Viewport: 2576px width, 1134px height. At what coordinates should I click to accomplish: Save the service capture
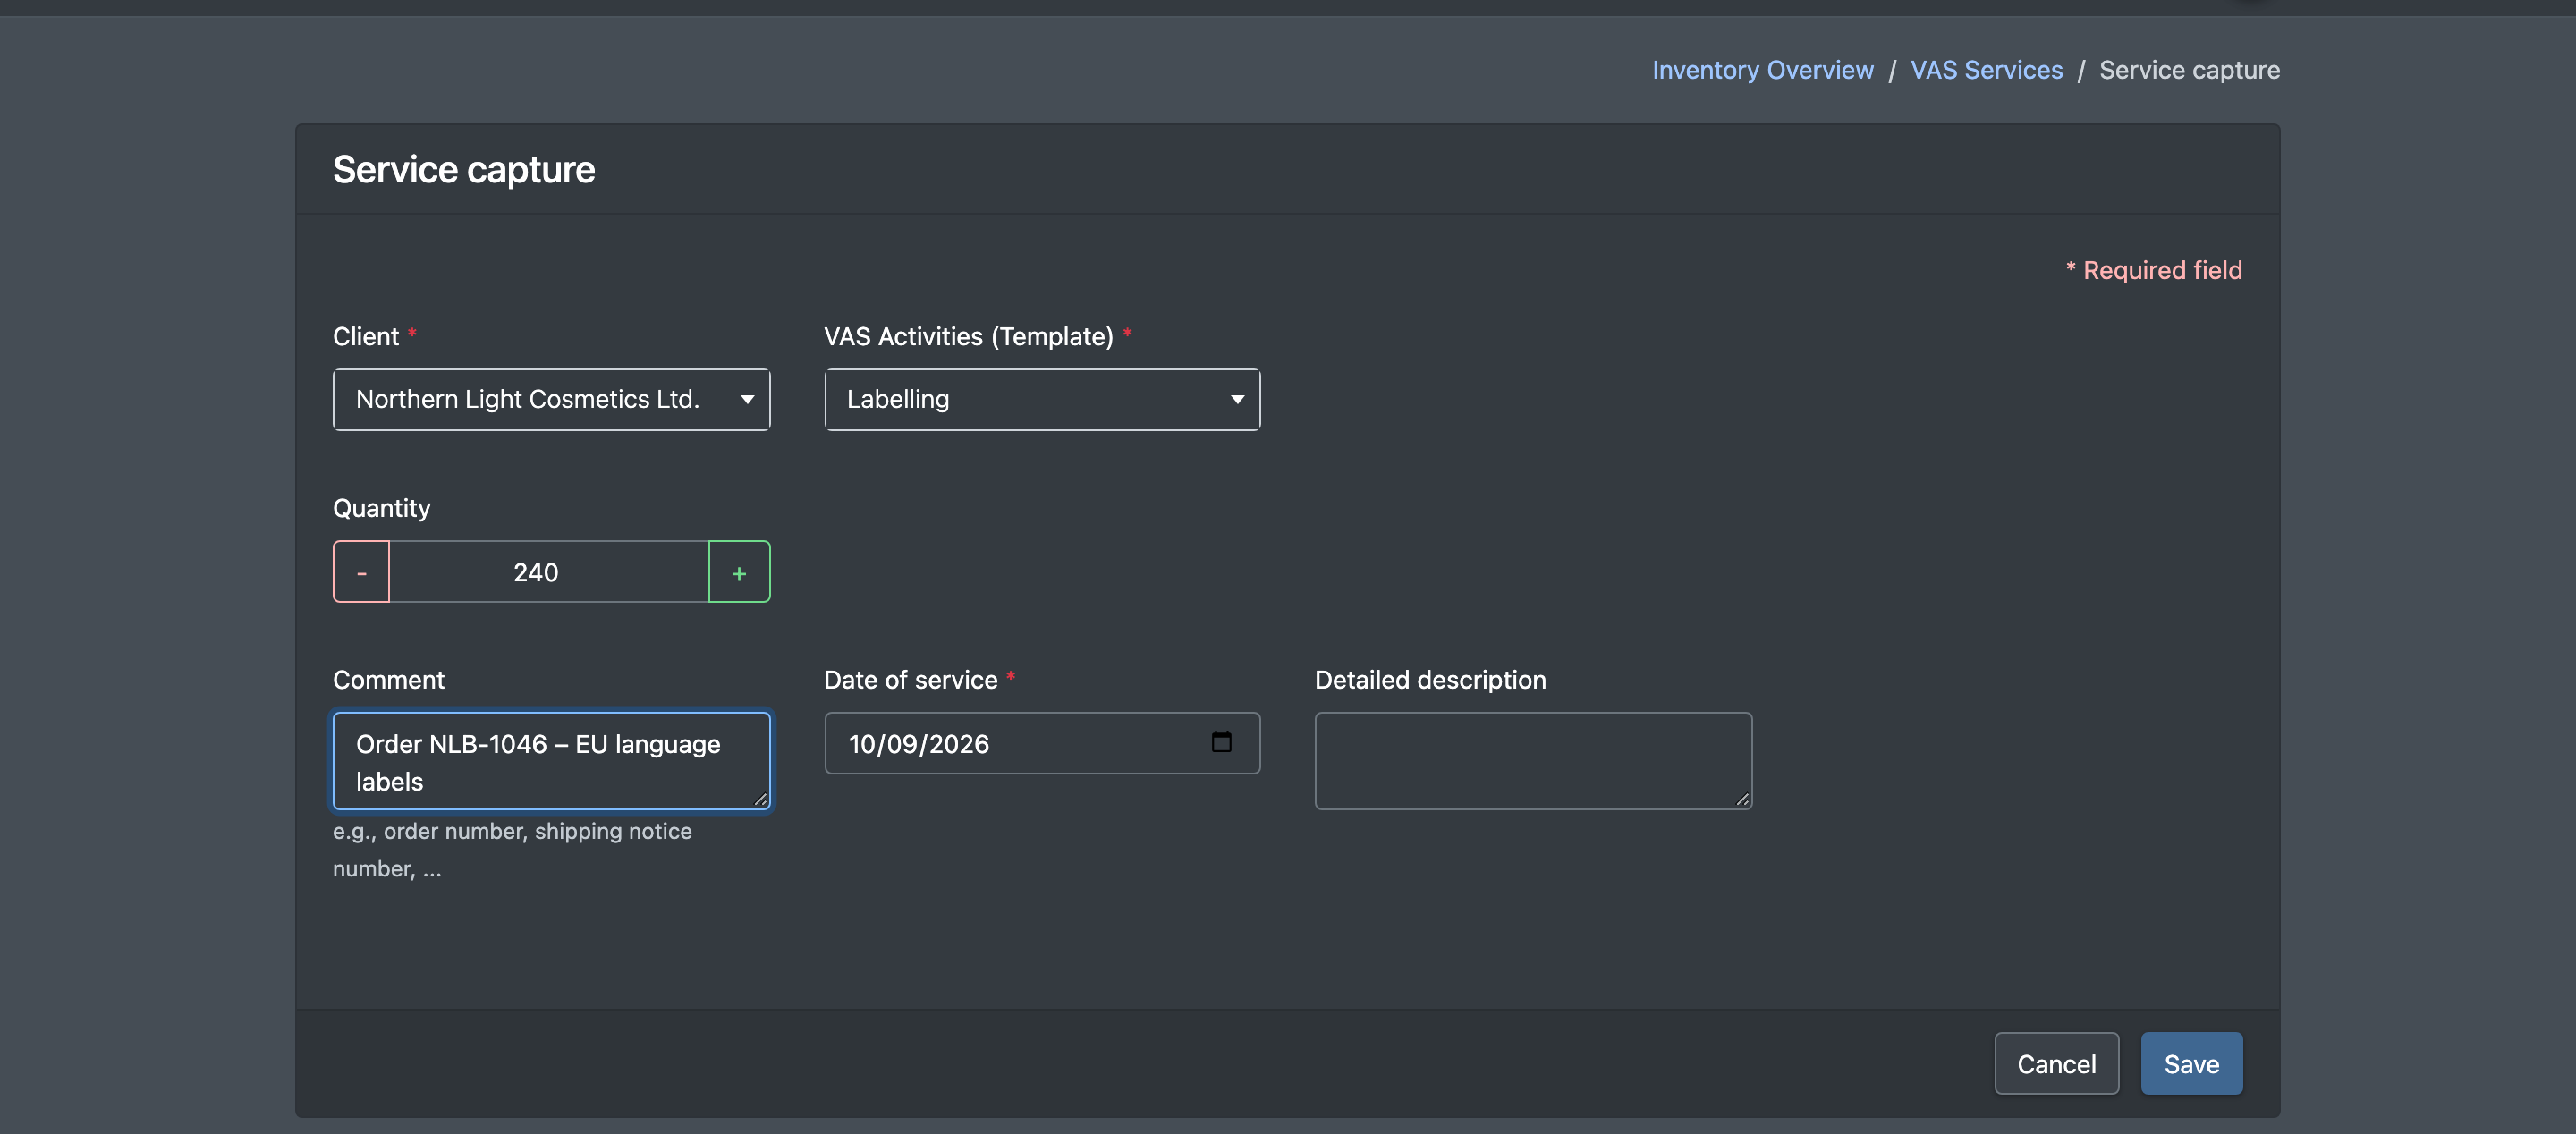click(2191, 1064)
